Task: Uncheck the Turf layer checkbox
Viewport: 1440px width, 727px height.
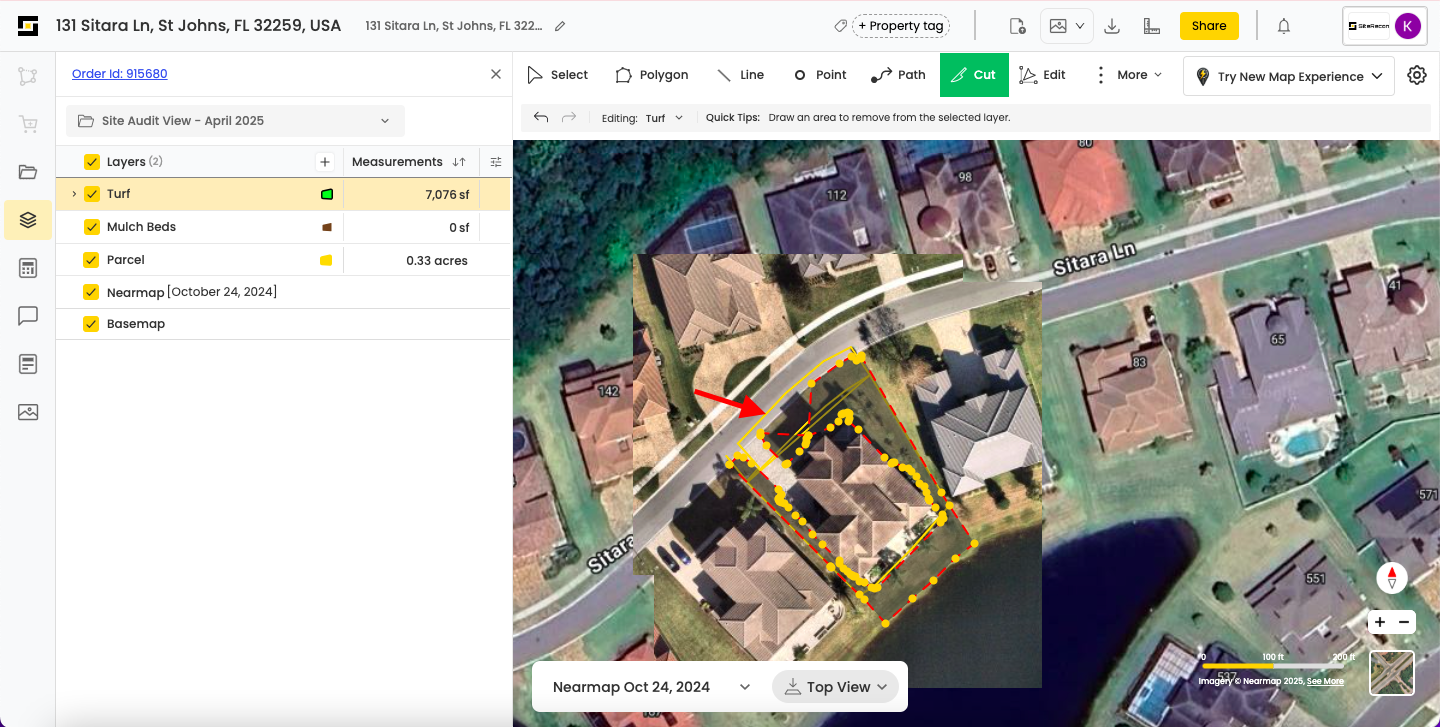Action: pyautogui.click(x=92, y=194)
